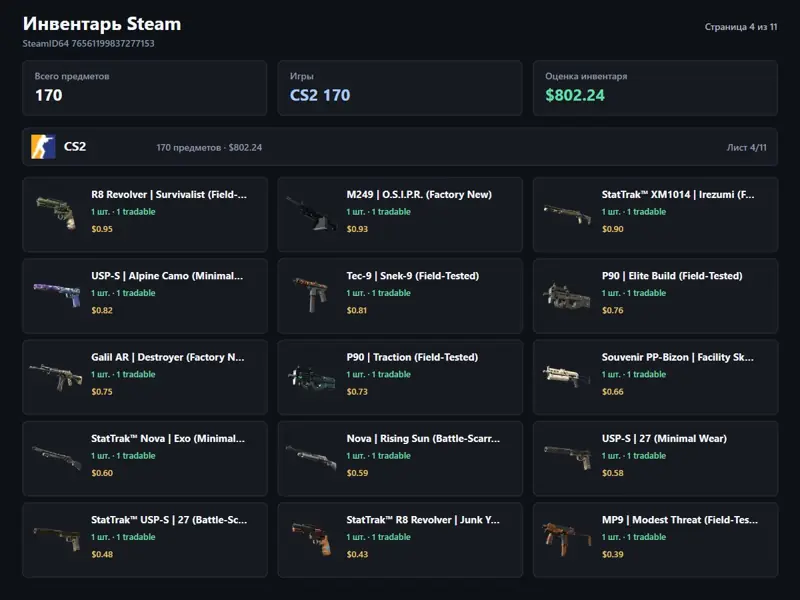The width and height of the screenshot is (800, 600).
Task: Open the Galil AR Destroyer item card
Action: (x=145, y=377)
